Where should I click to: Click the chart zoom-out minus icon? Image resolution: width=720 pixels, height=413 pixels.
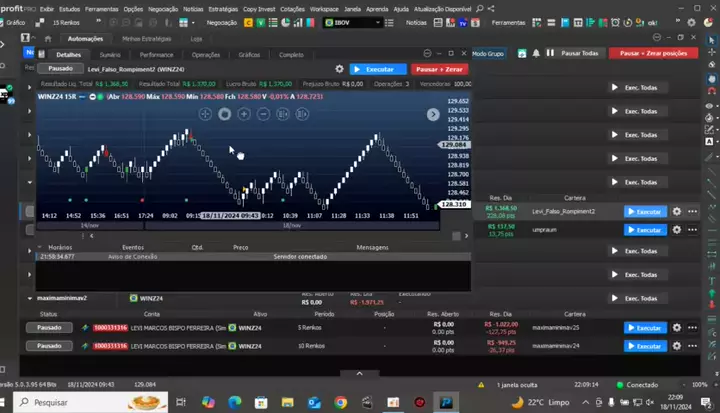pos(263,114)
